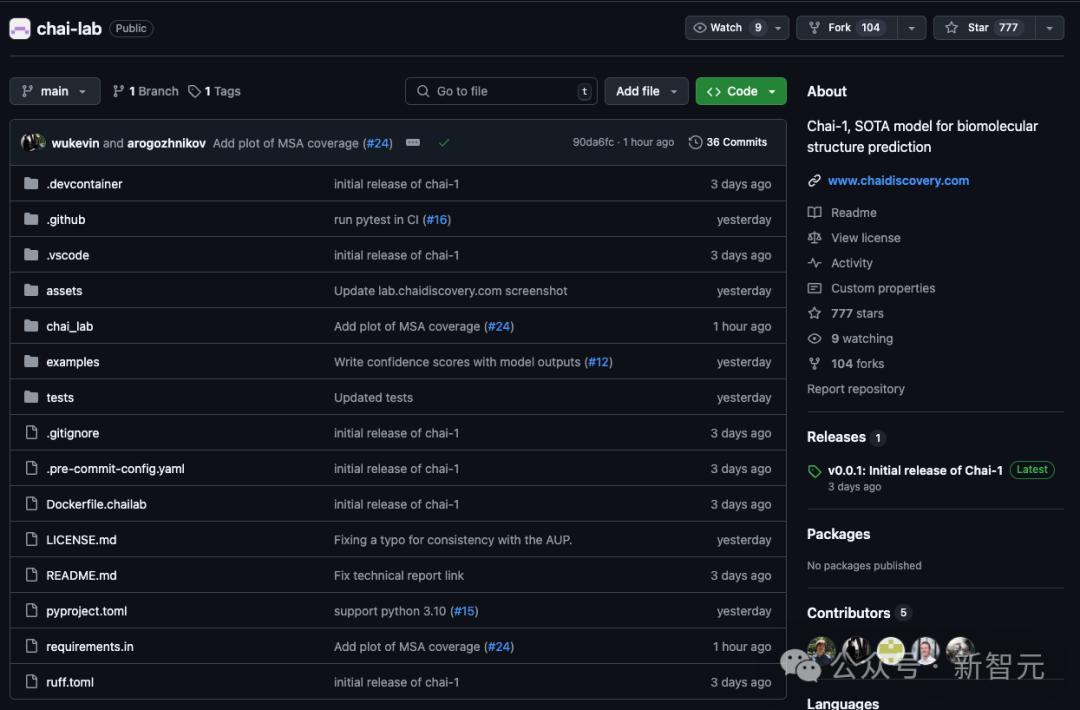Click the copy commit message icon next to #24

[x=412, y=142]
